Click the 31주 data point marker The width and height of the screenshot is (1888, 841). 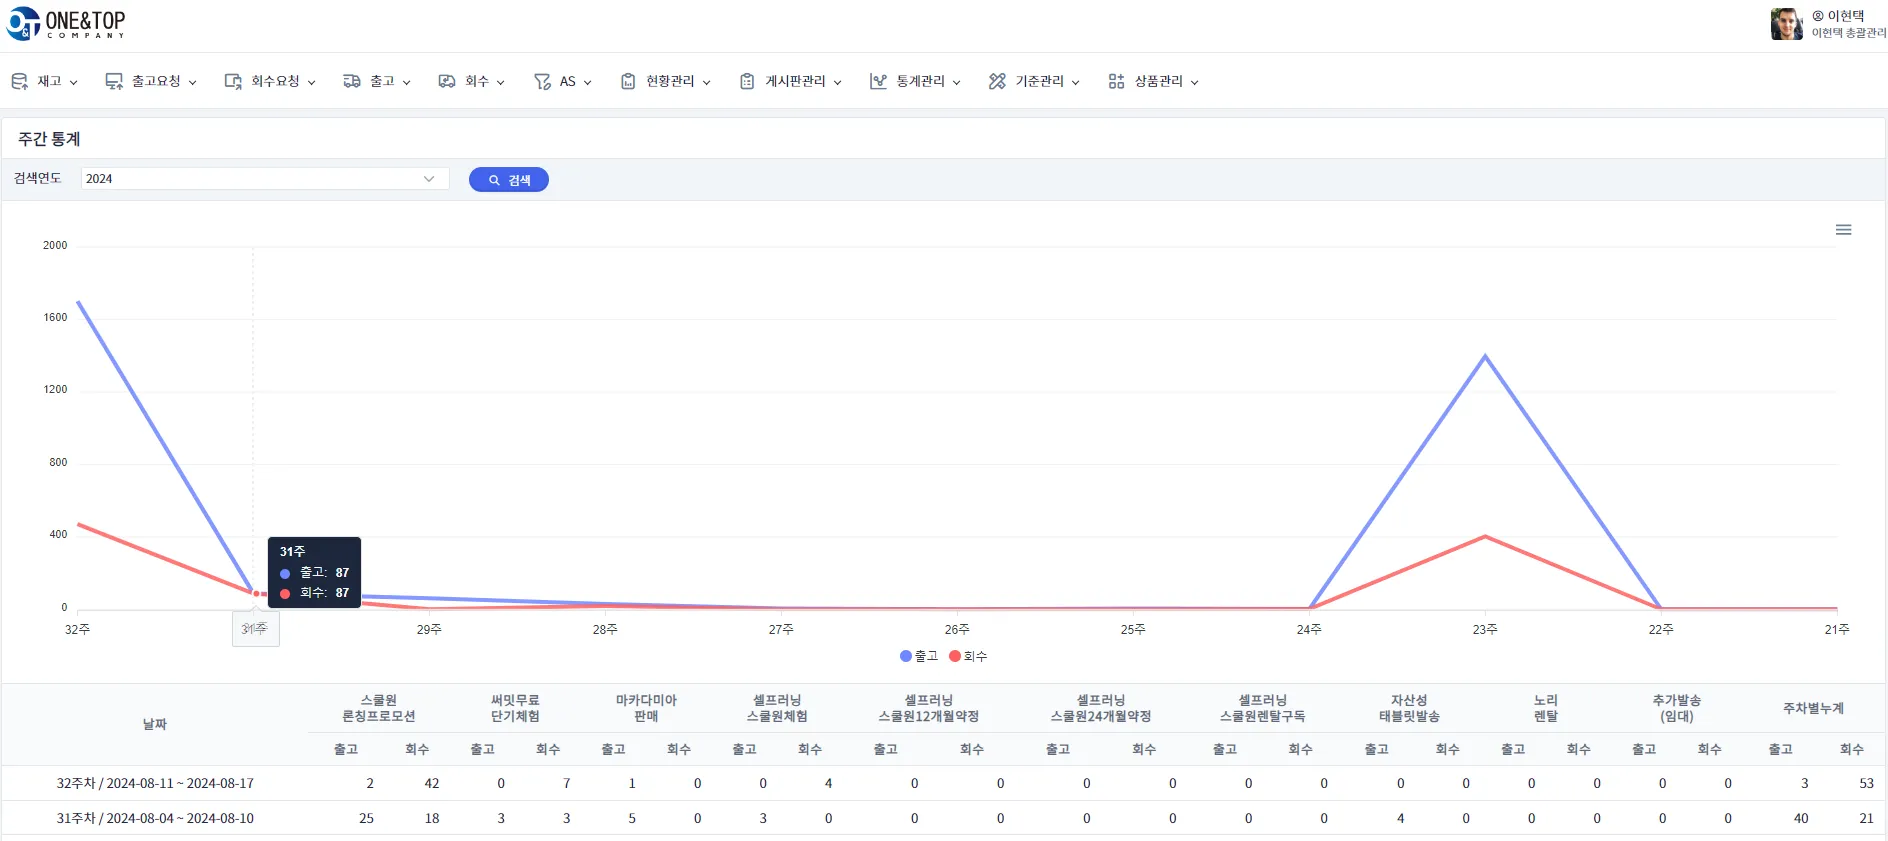coord(257,594)
